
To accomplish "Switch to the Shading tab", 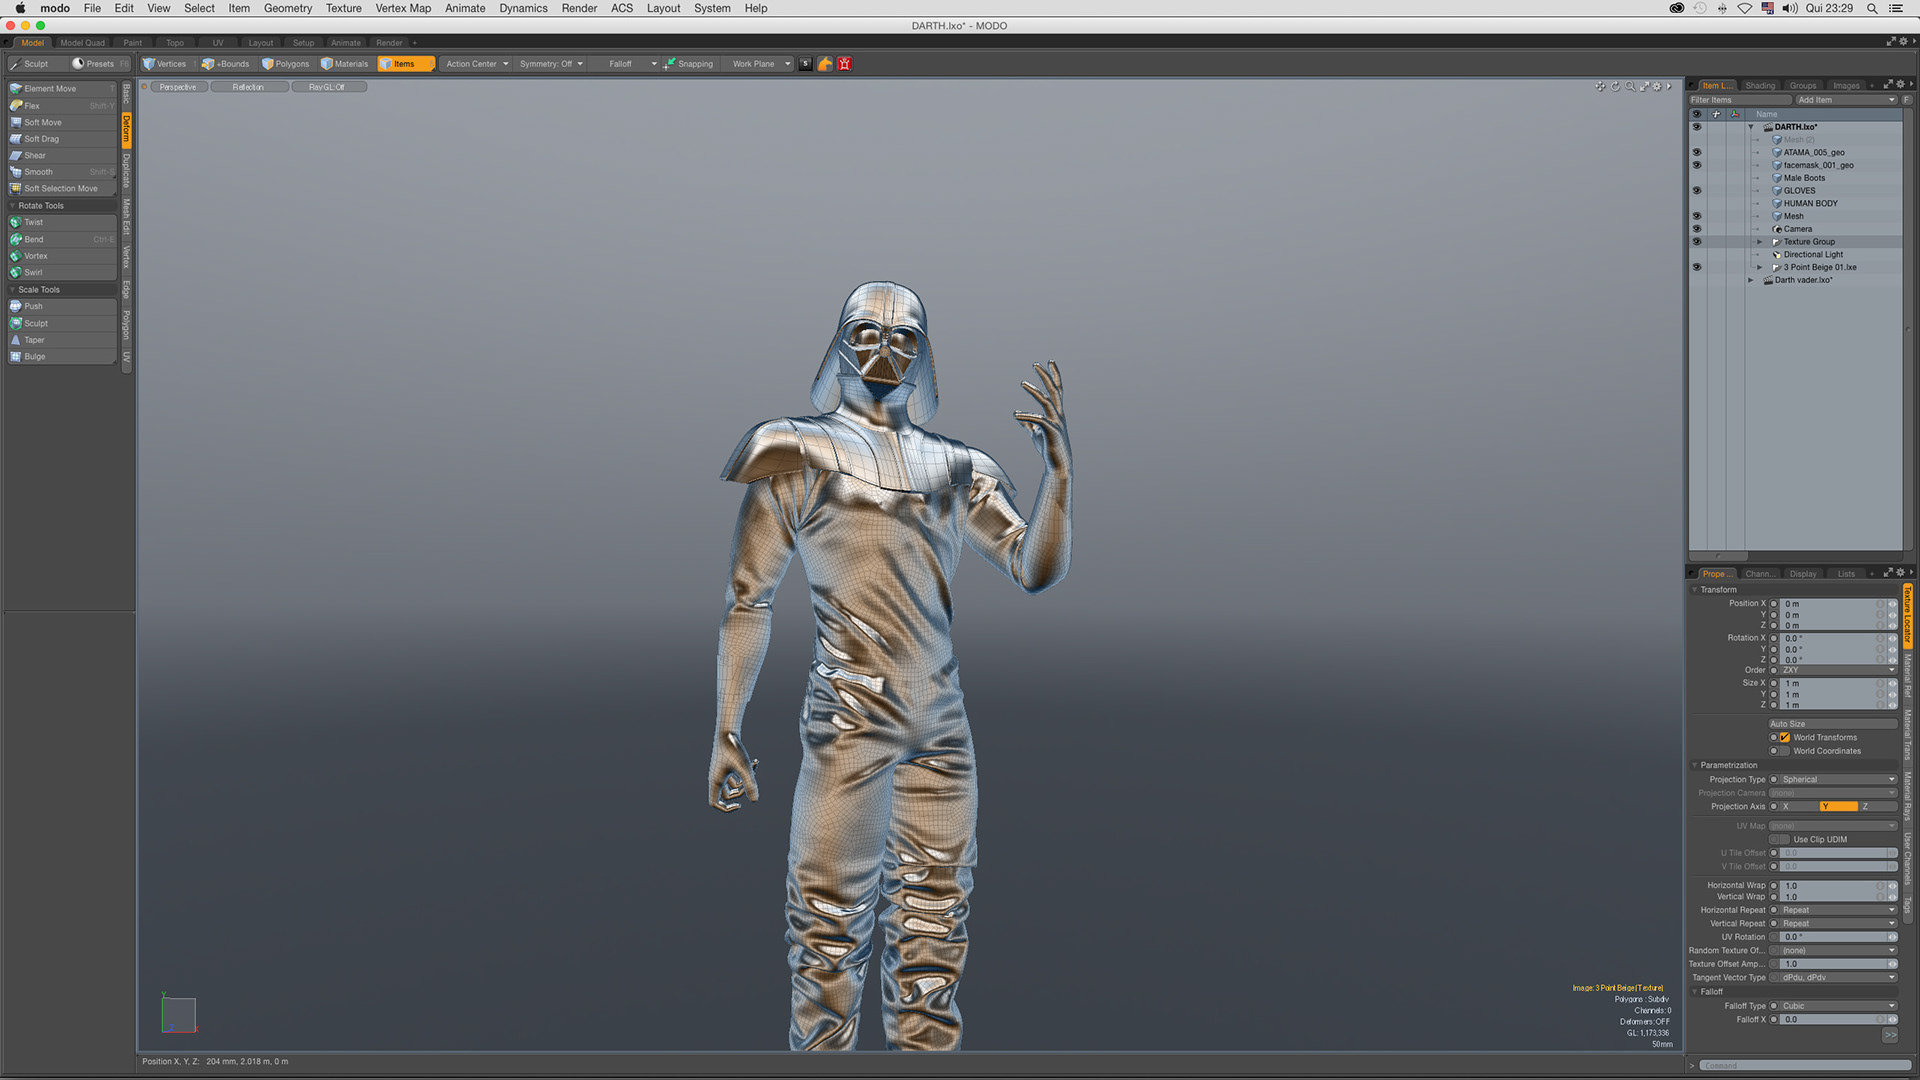I will 1760,86.
